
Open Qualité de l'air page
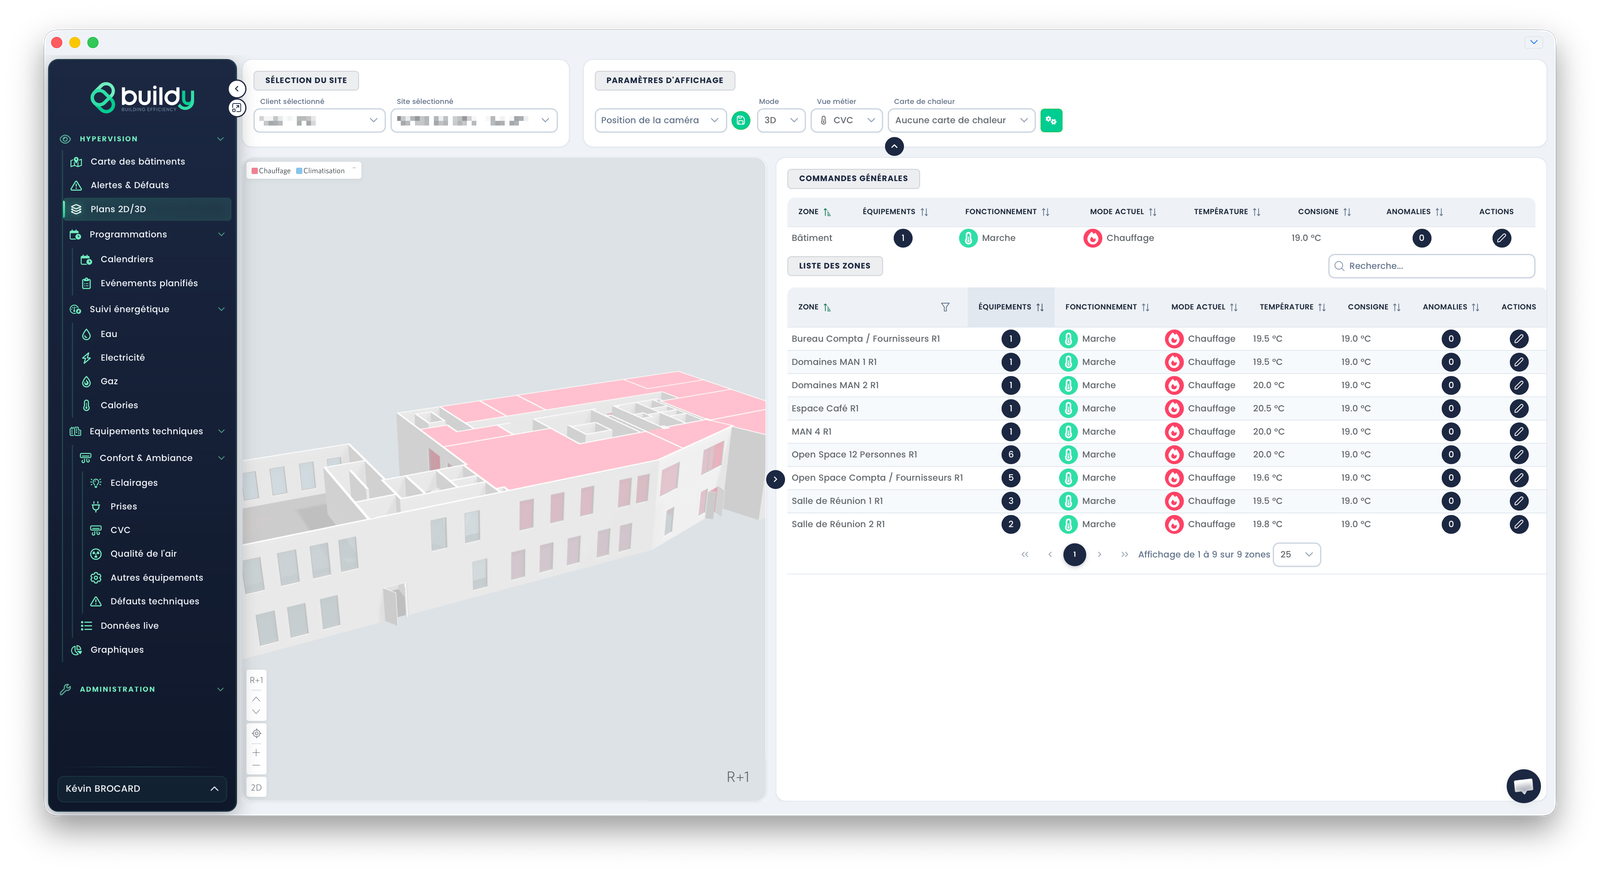click(x=144, y=554)
